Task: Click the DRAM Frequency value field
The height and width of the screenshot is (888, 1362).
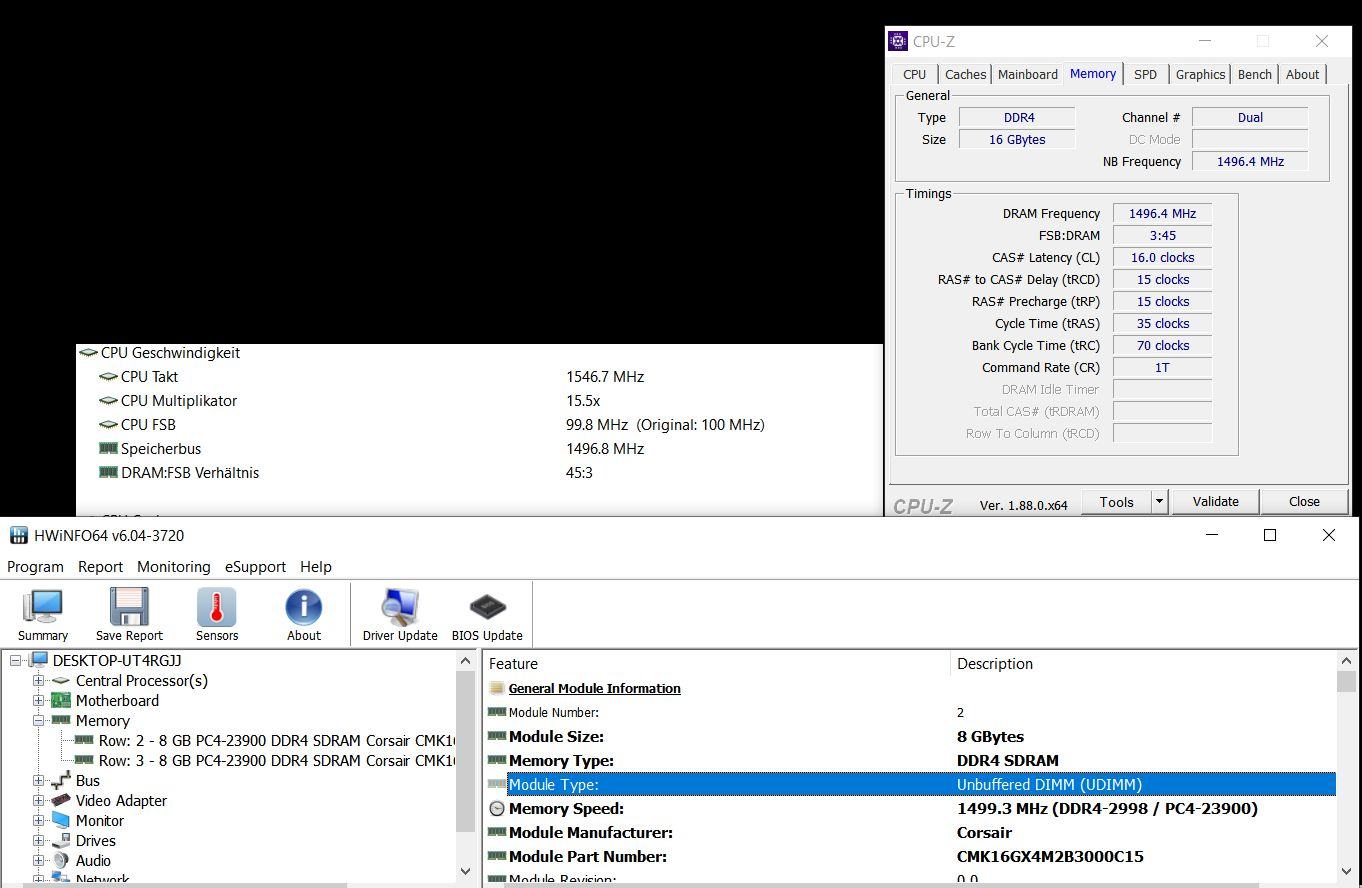Action: coord(1162,213)
